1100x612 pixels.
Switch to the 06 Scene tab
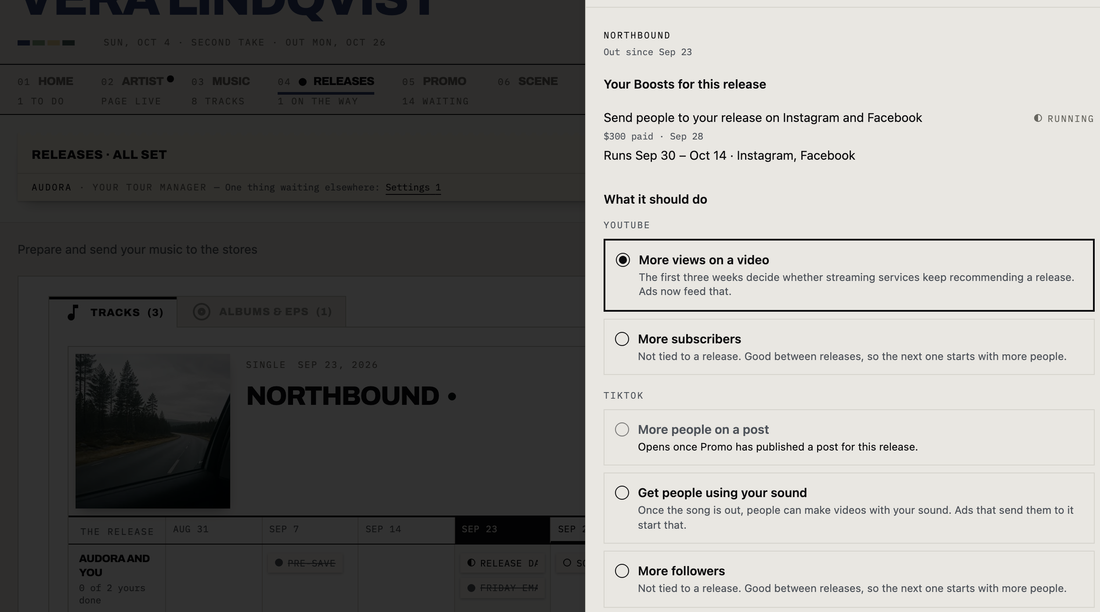click(x=527, y=81)
